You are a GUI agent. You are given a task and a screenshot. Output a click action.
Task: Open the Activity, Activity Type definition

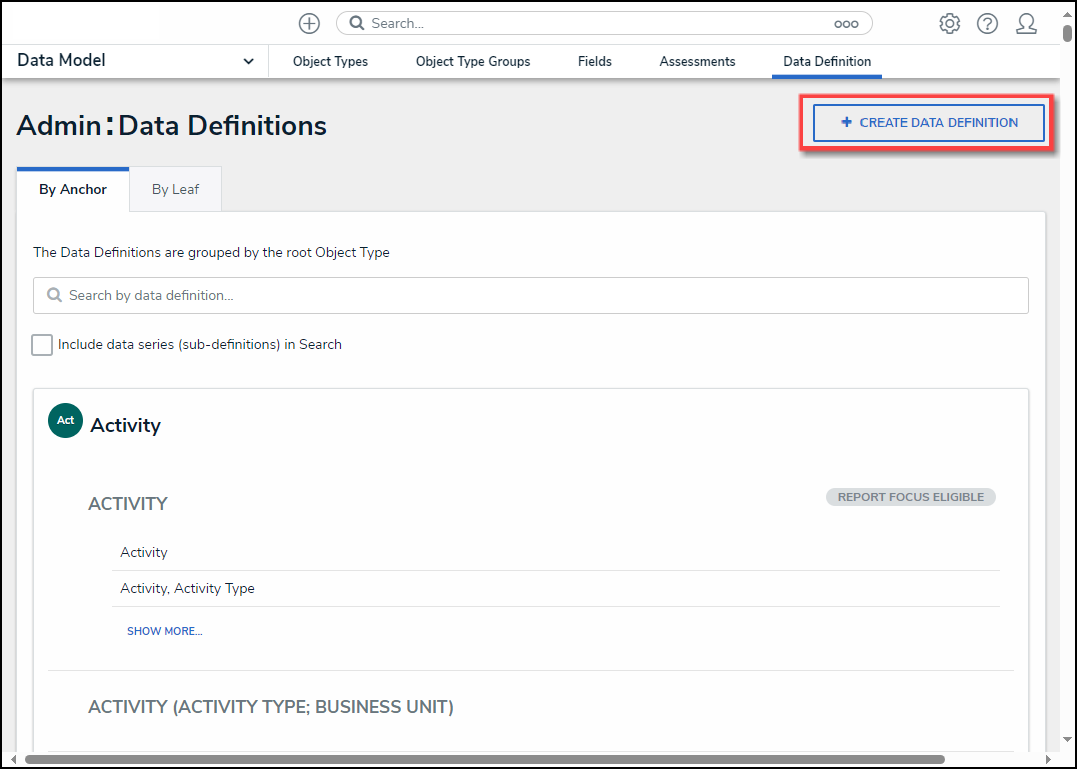[187, 589]
